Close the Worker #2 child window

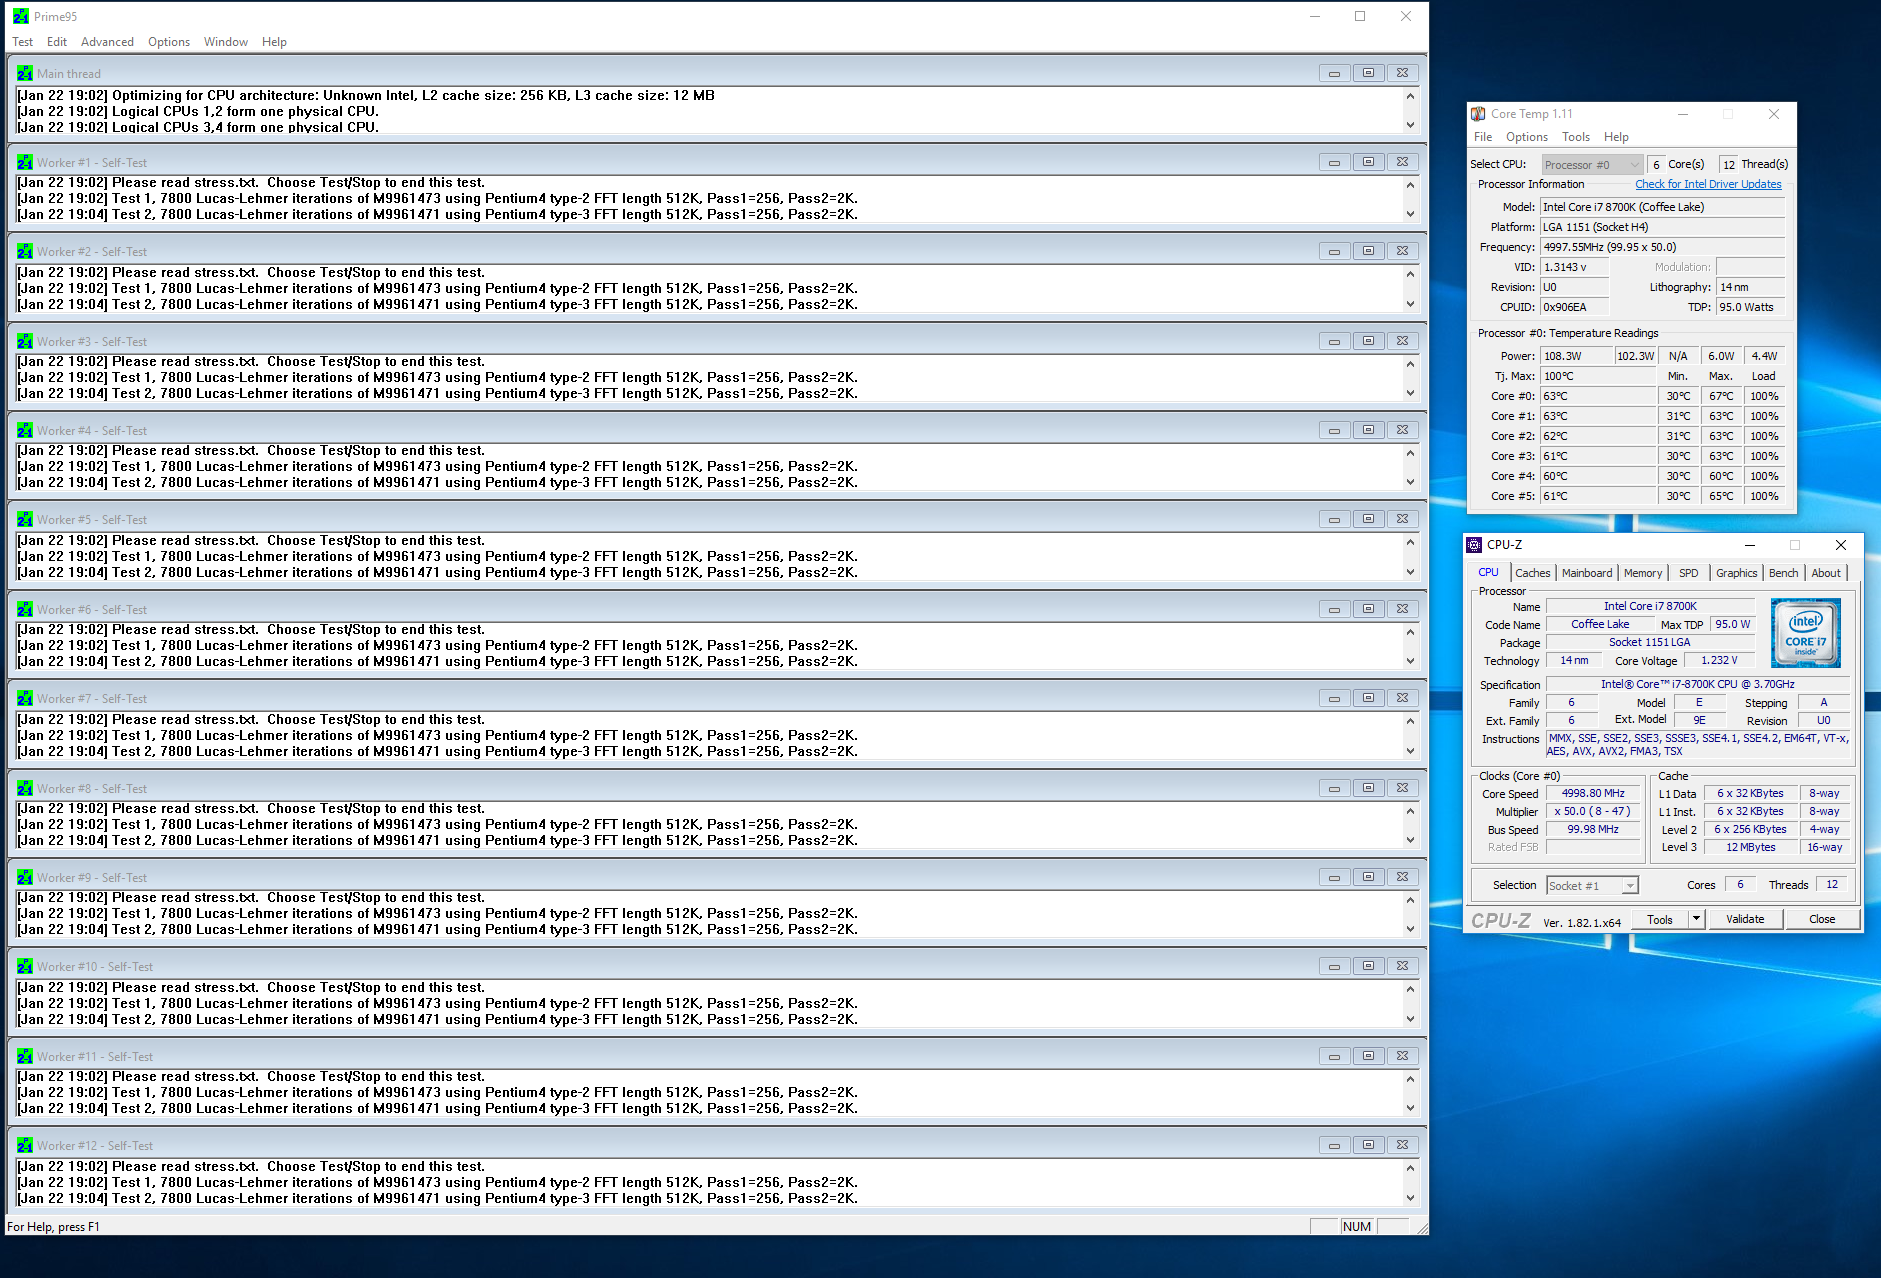[1402, 251]
